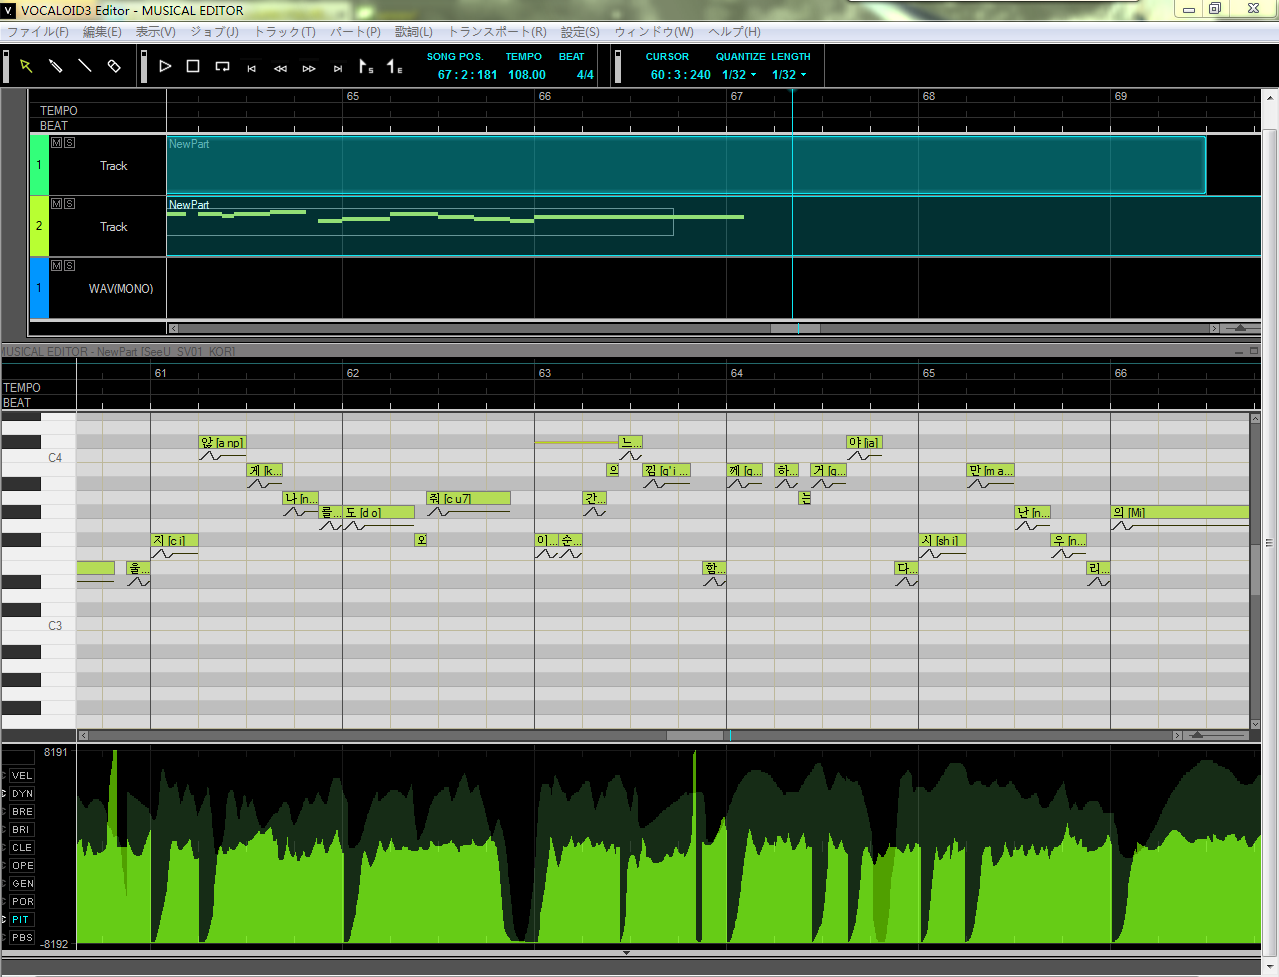Image resolution: width=1279 pixels, height=977 pixels.
Task: Click the piano roll horizontal scrollbar thumb
Action: point(695,735)
